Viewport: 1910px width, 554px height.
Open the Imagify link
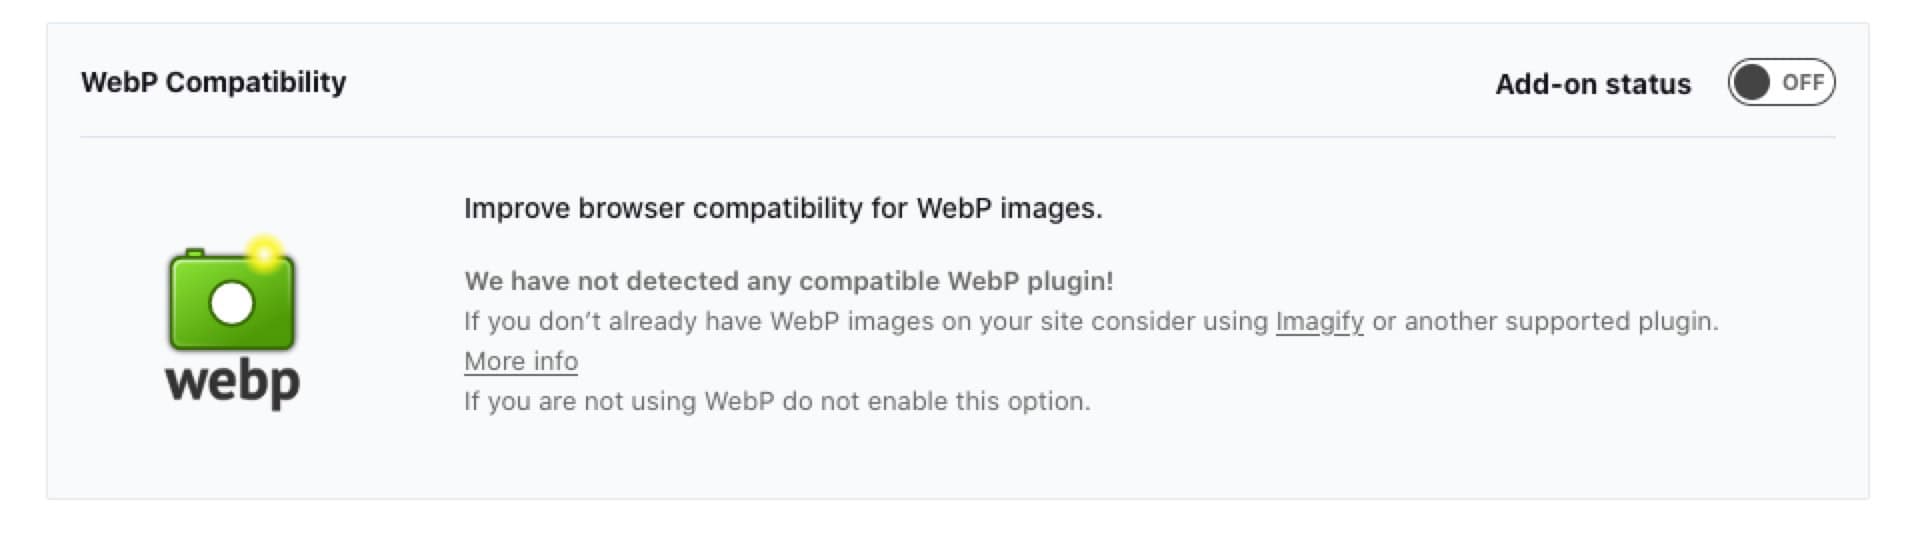tap(1319, 322)
